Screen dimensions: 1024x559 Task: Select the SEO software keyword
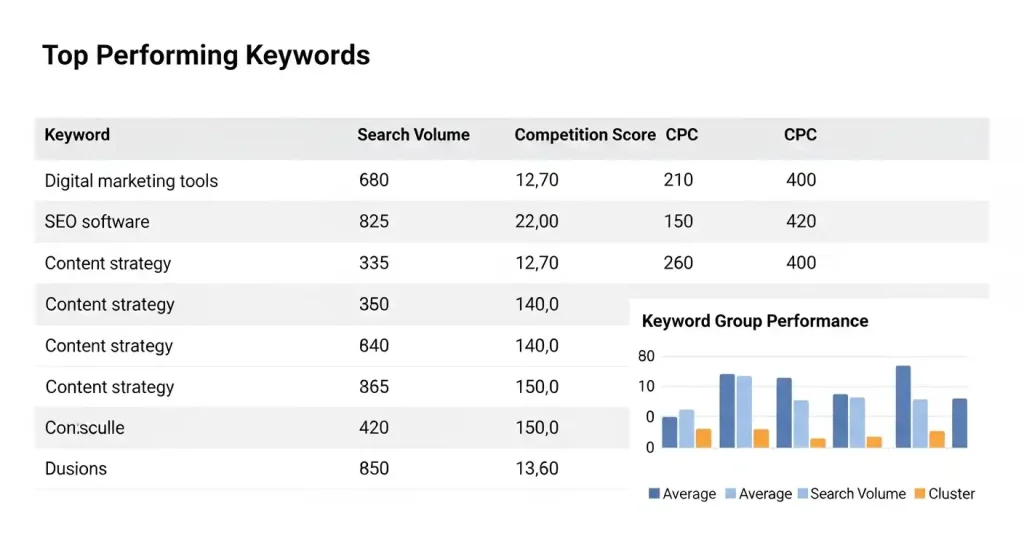97,222
